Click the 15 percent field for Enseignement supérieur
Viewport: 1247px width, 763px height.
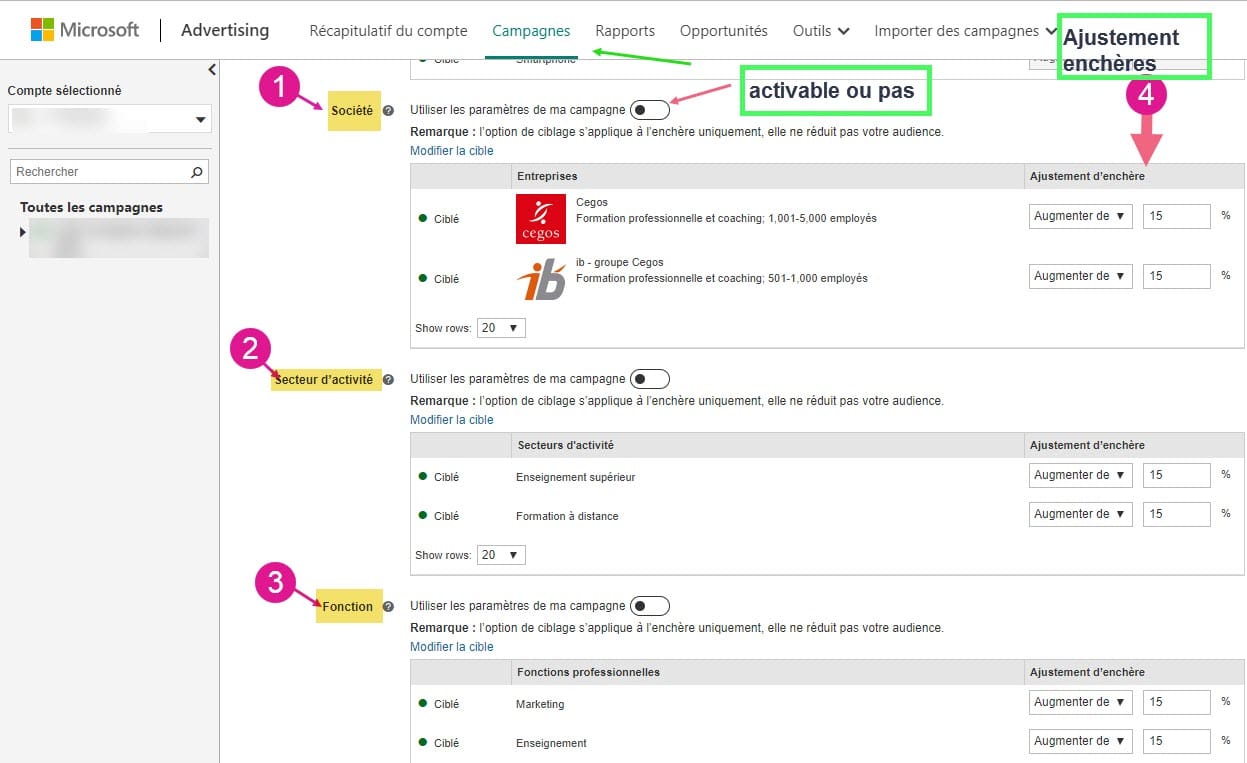pos(1176,475)
